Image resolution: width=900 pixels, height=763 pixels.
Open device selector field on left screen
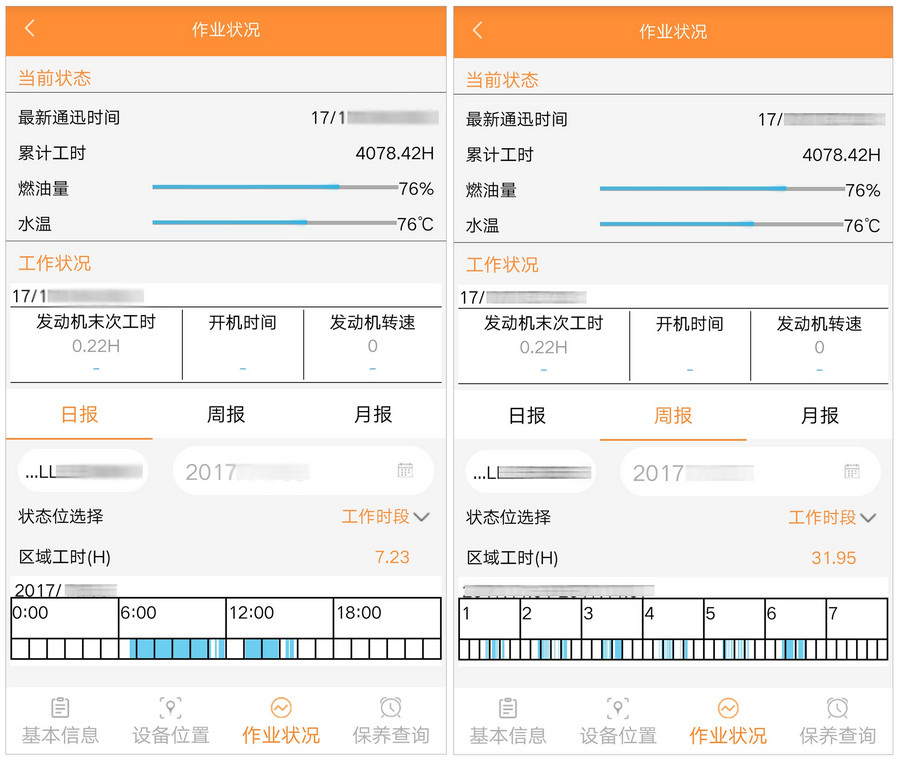[x=83, y=471]
